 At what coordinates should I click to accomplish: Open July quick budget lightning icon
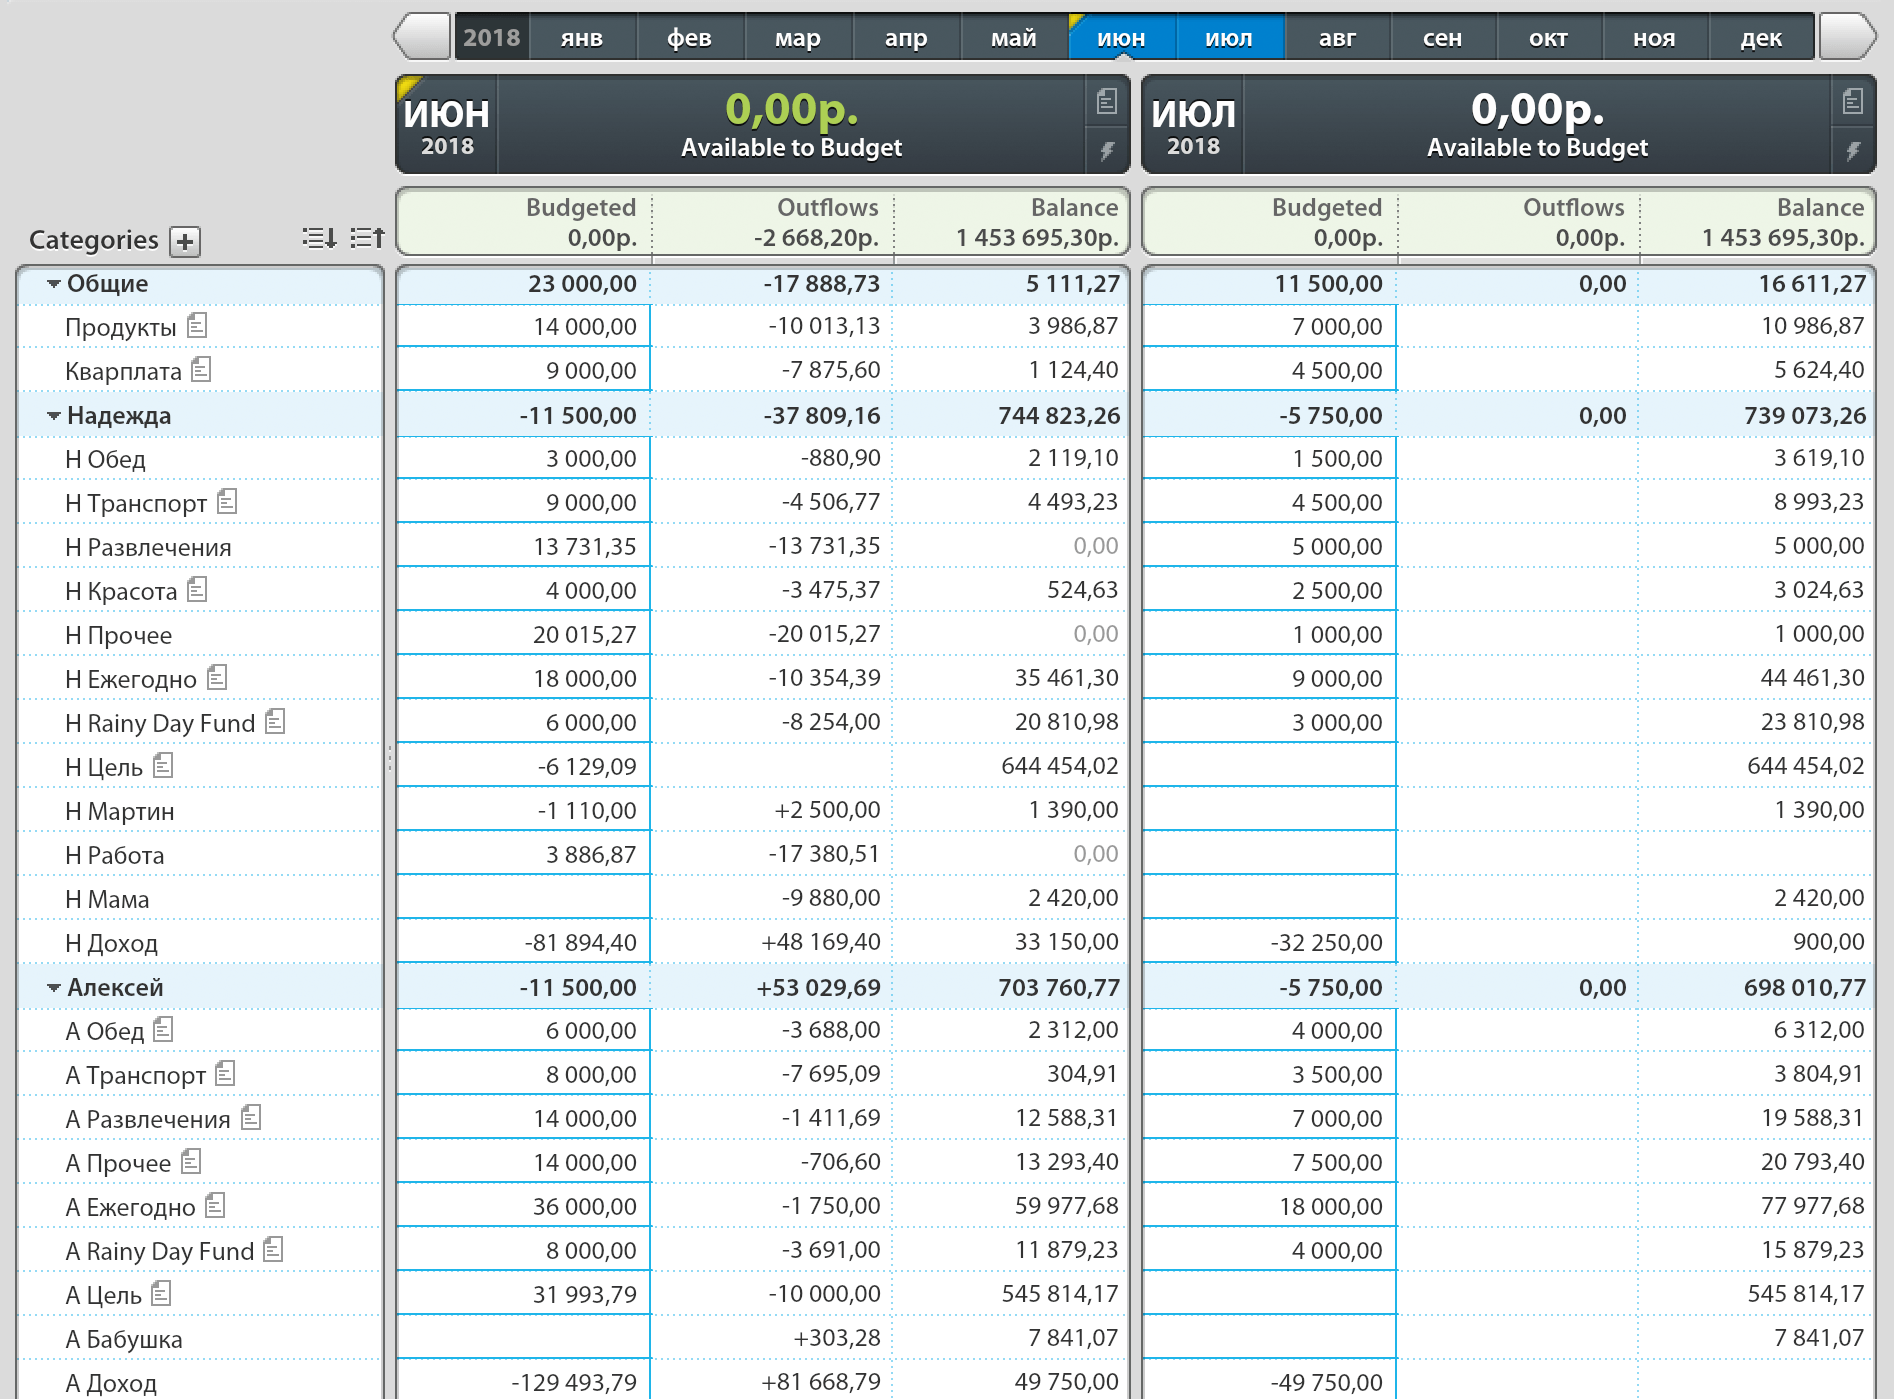[x=1852, y=151]
